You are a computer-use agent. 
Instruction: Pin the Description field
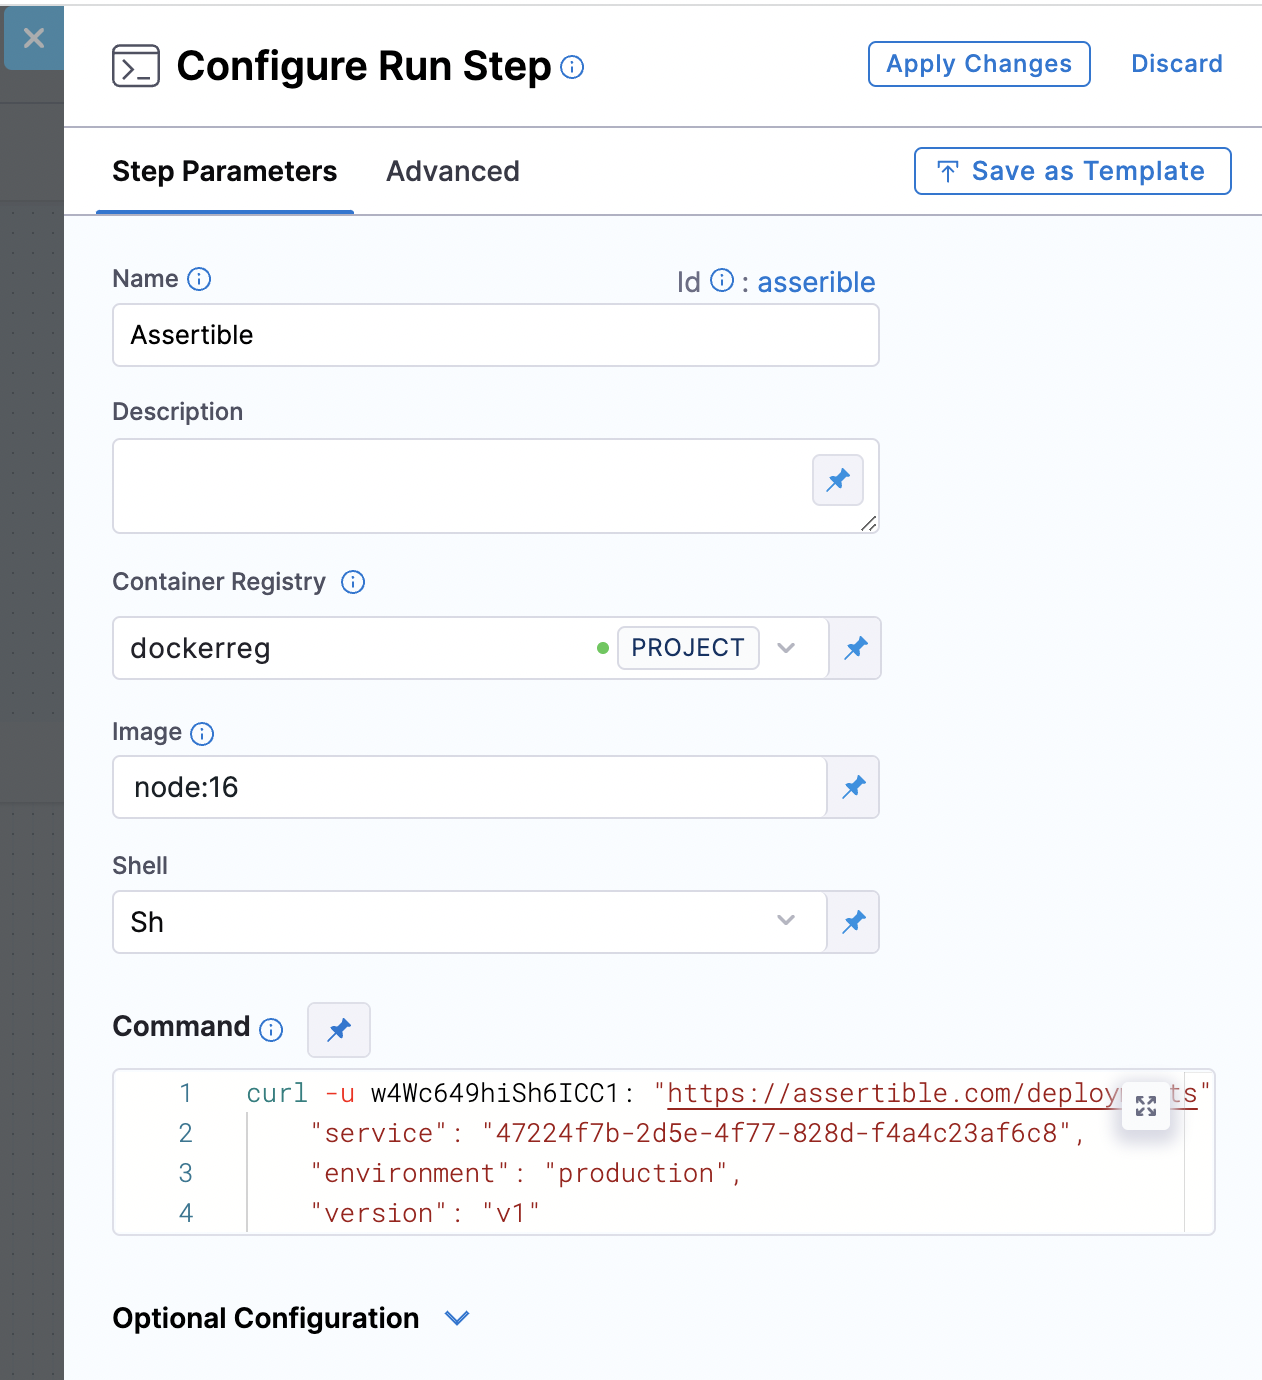(837, 480)
